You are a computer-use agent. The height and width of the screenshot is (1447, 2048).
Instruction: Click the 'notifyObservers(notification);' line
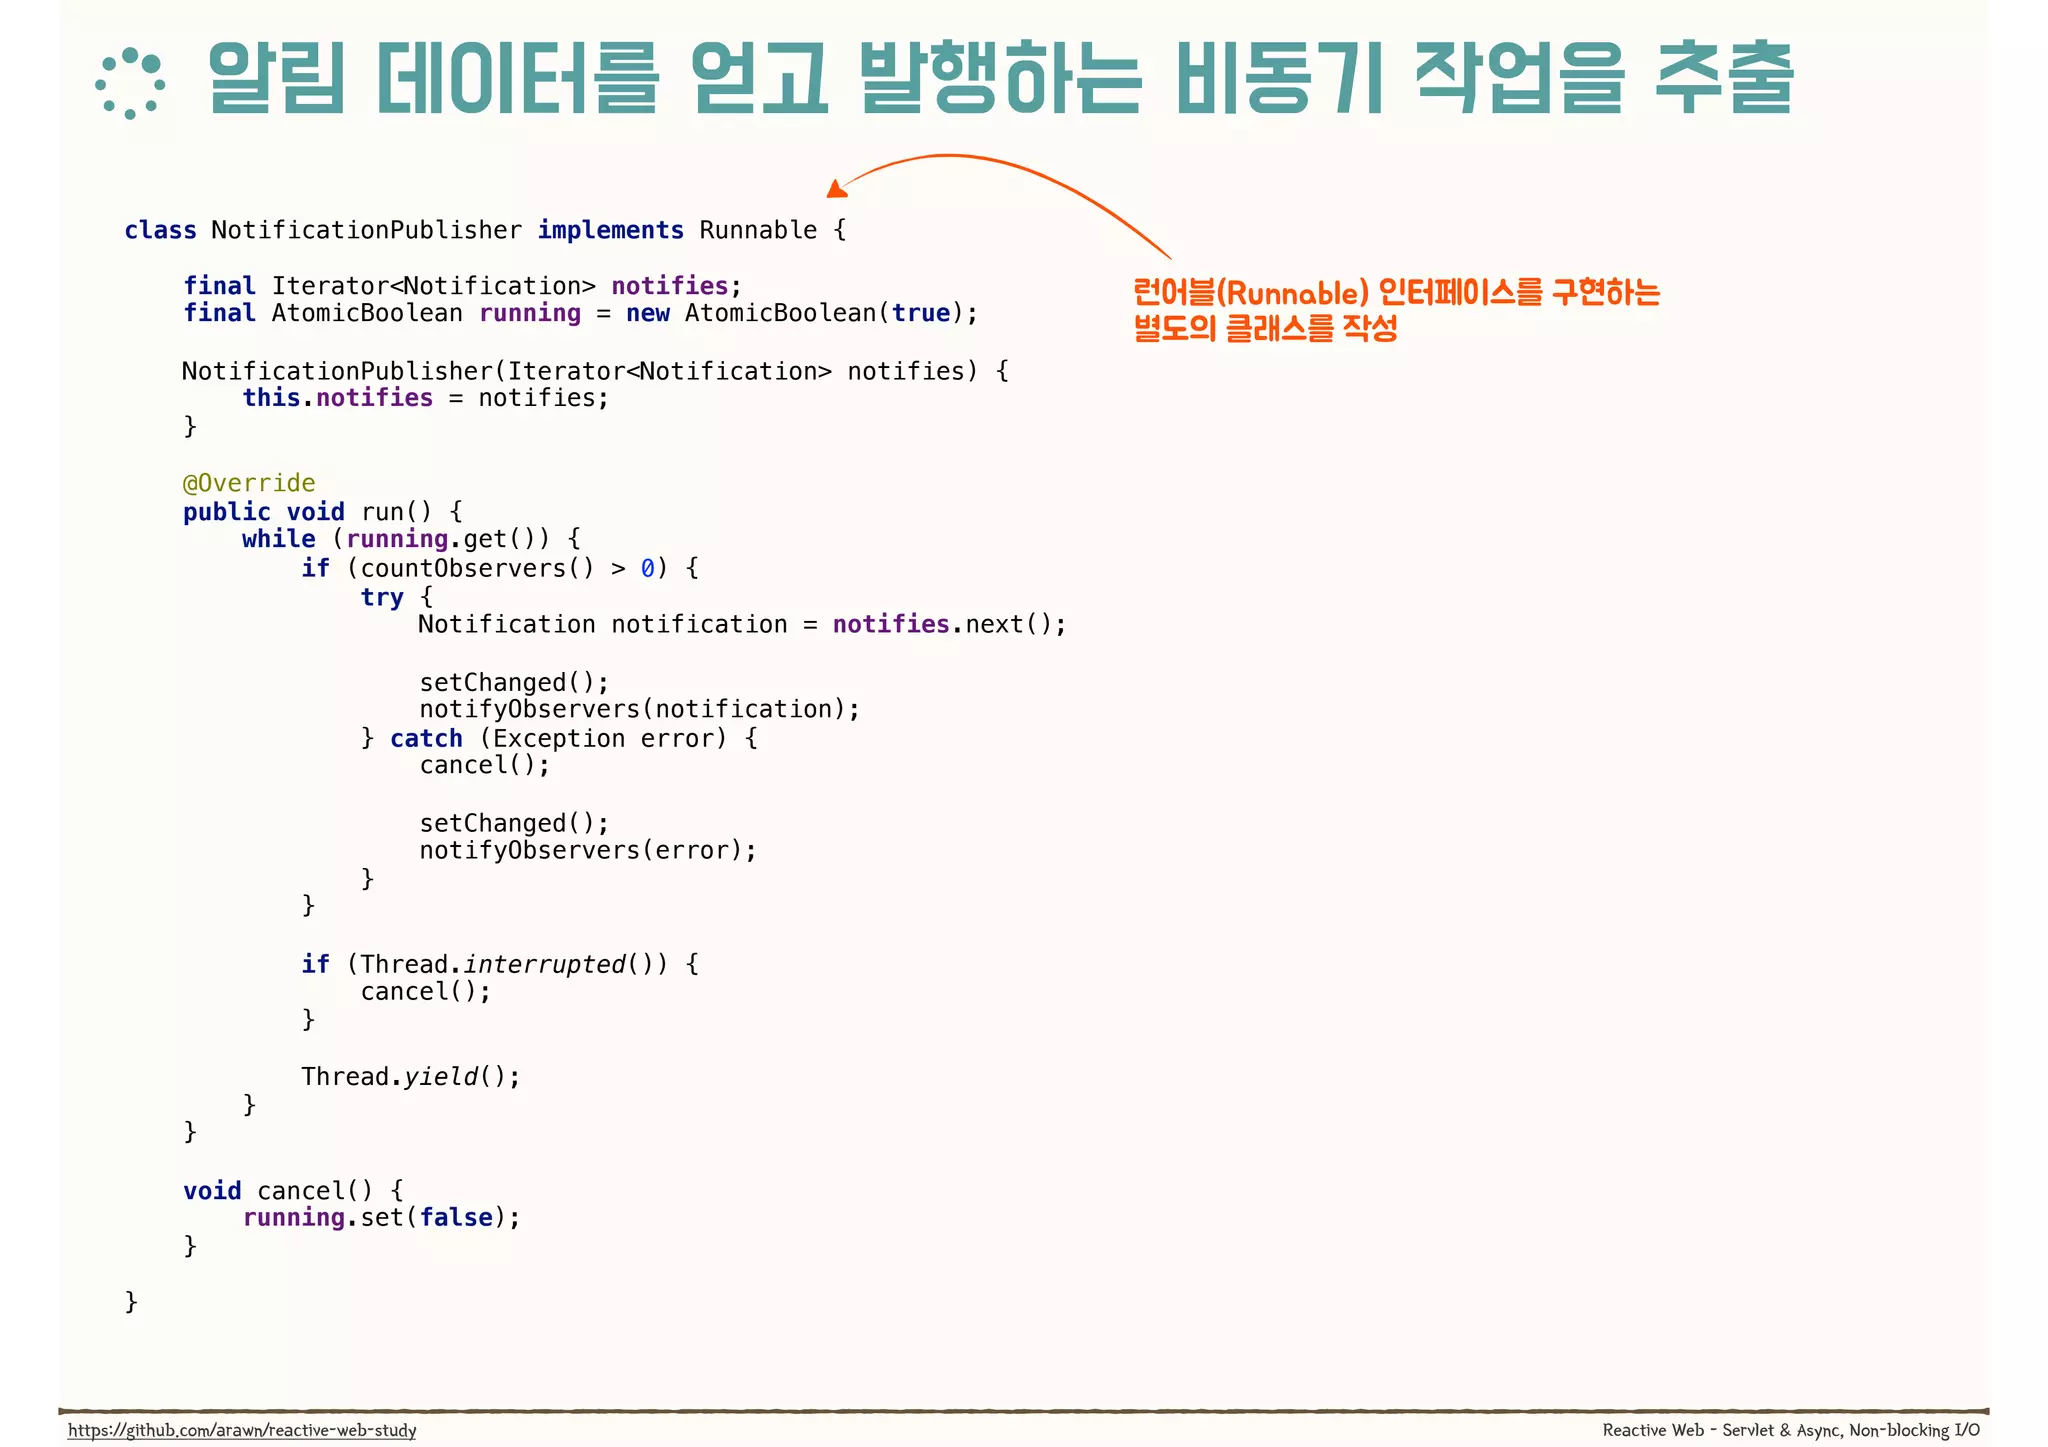(x=640, y=709)
